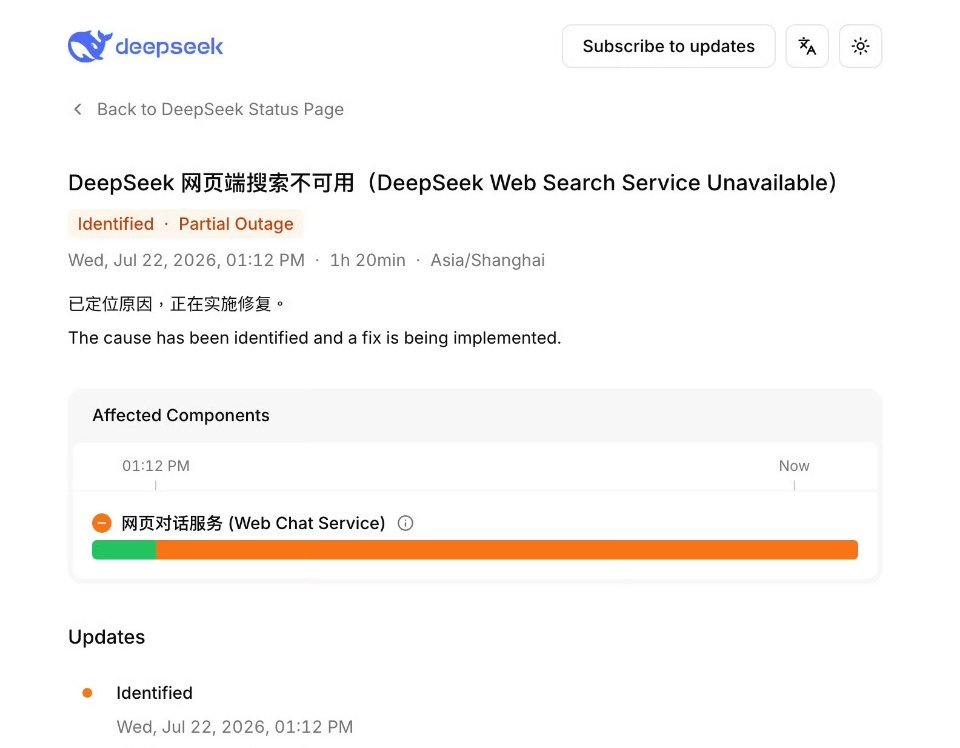The width and height of the screenshot is (960, 748).
Task: Click the incident title heading
Action: (x=452, y=182)
